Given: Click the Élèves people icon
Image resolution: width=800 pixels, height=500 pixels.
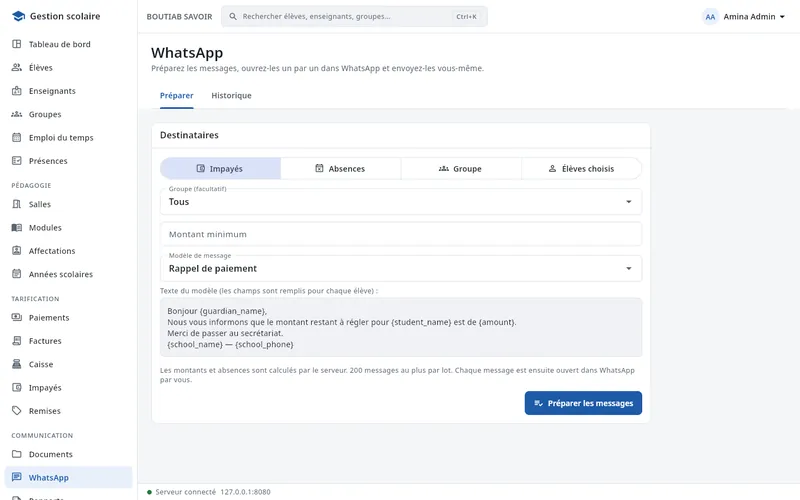Looking at the screenshot, I should click(x=17, y=67).
